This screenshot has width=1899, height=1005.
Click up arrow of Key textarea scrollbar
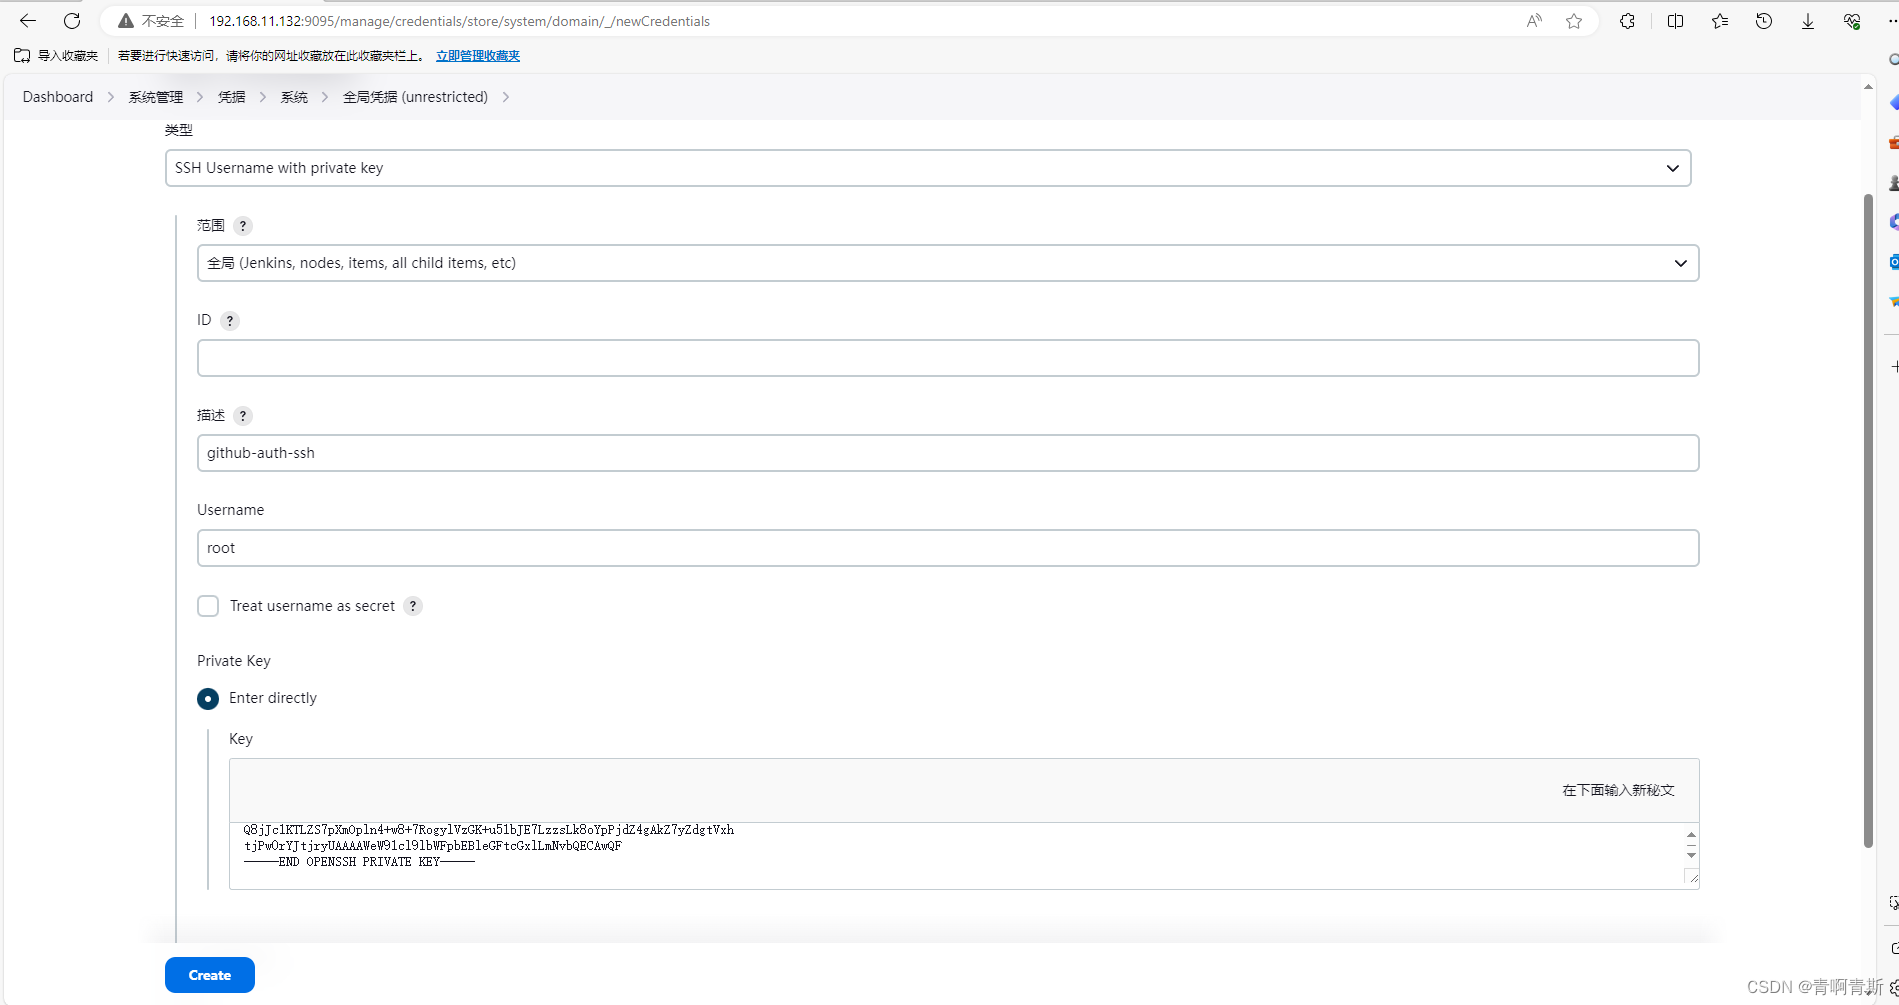point(1691,835)
